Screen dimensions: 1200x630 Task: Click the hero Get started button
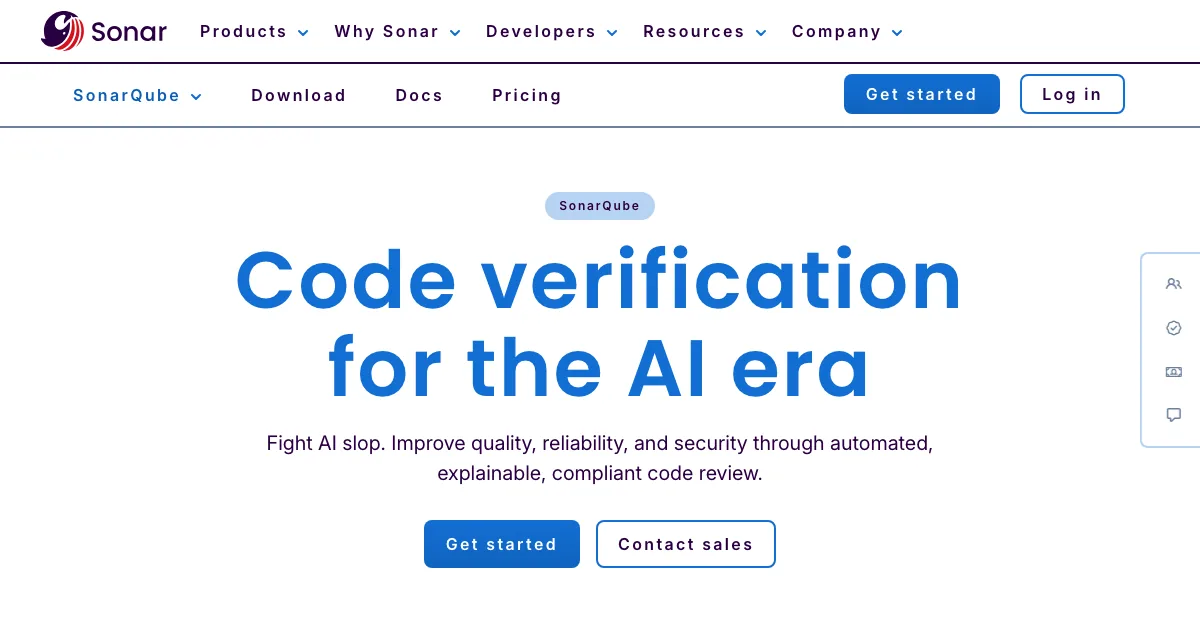coord(501,544)
